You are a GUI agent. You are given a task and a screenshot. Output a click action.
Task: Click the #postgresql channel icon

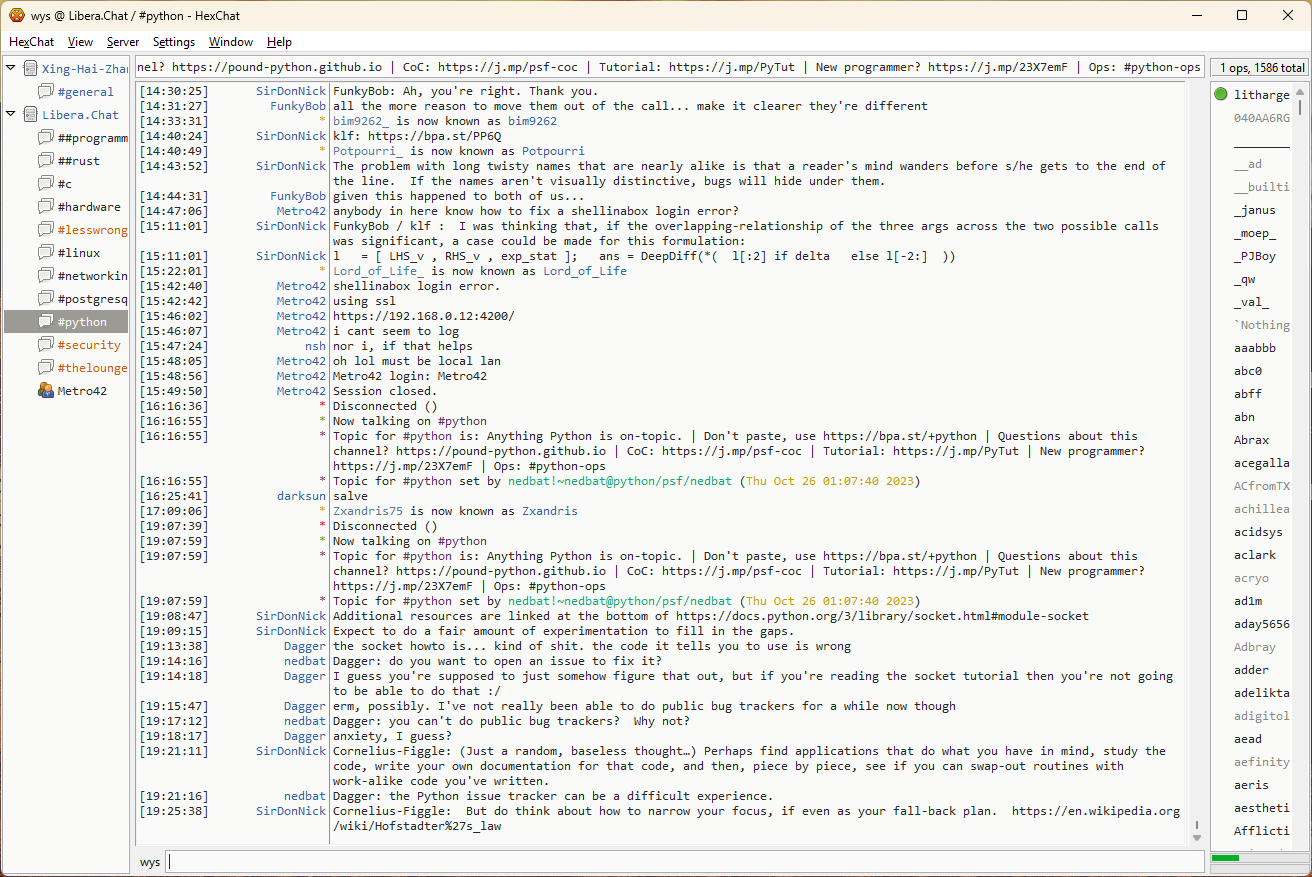tap(45, 299)
